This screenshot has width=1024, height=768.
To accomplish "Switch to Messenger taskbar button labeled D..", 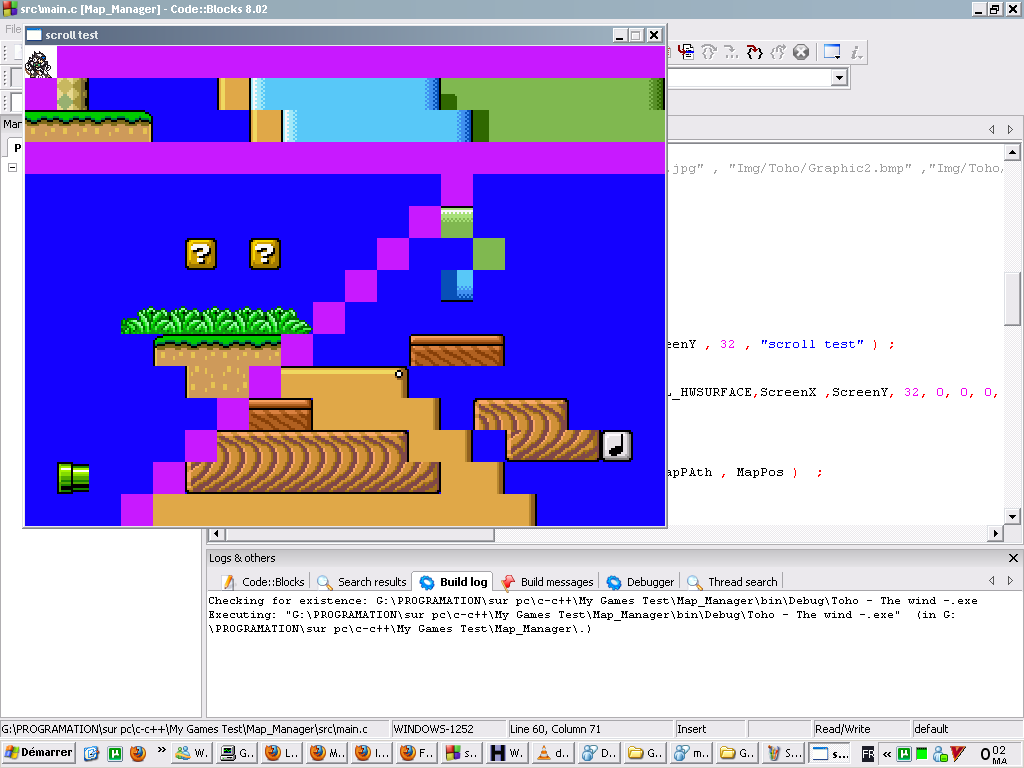I will (598, 753).
